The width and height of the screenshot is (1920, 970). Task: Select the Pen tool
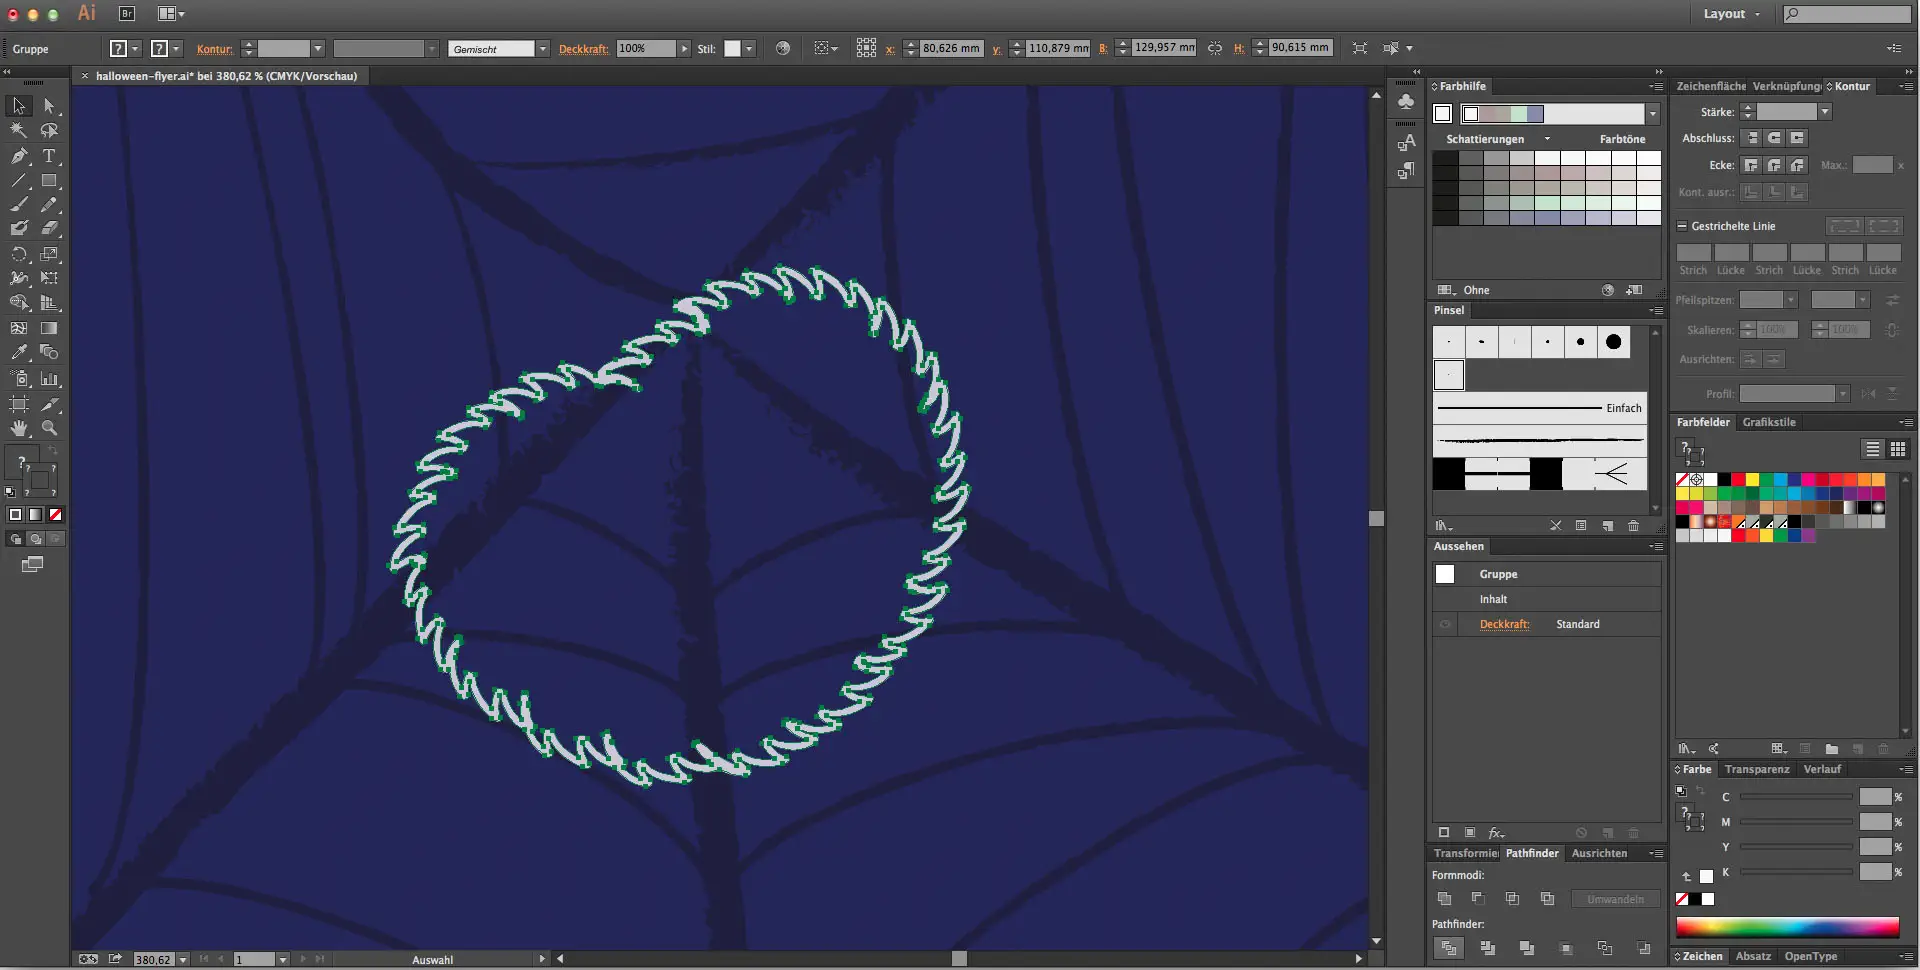pyautogui.click(x=19, y=156)
